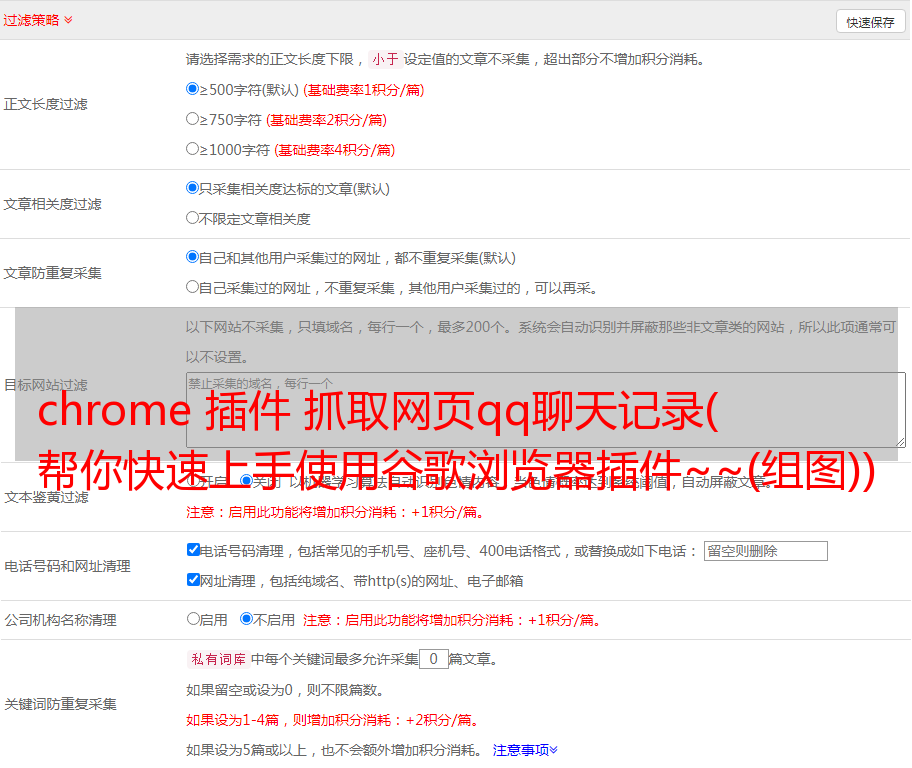
Task: Select 自己和其他用户采集过的网址 no-repeat option
Action: 192,257
